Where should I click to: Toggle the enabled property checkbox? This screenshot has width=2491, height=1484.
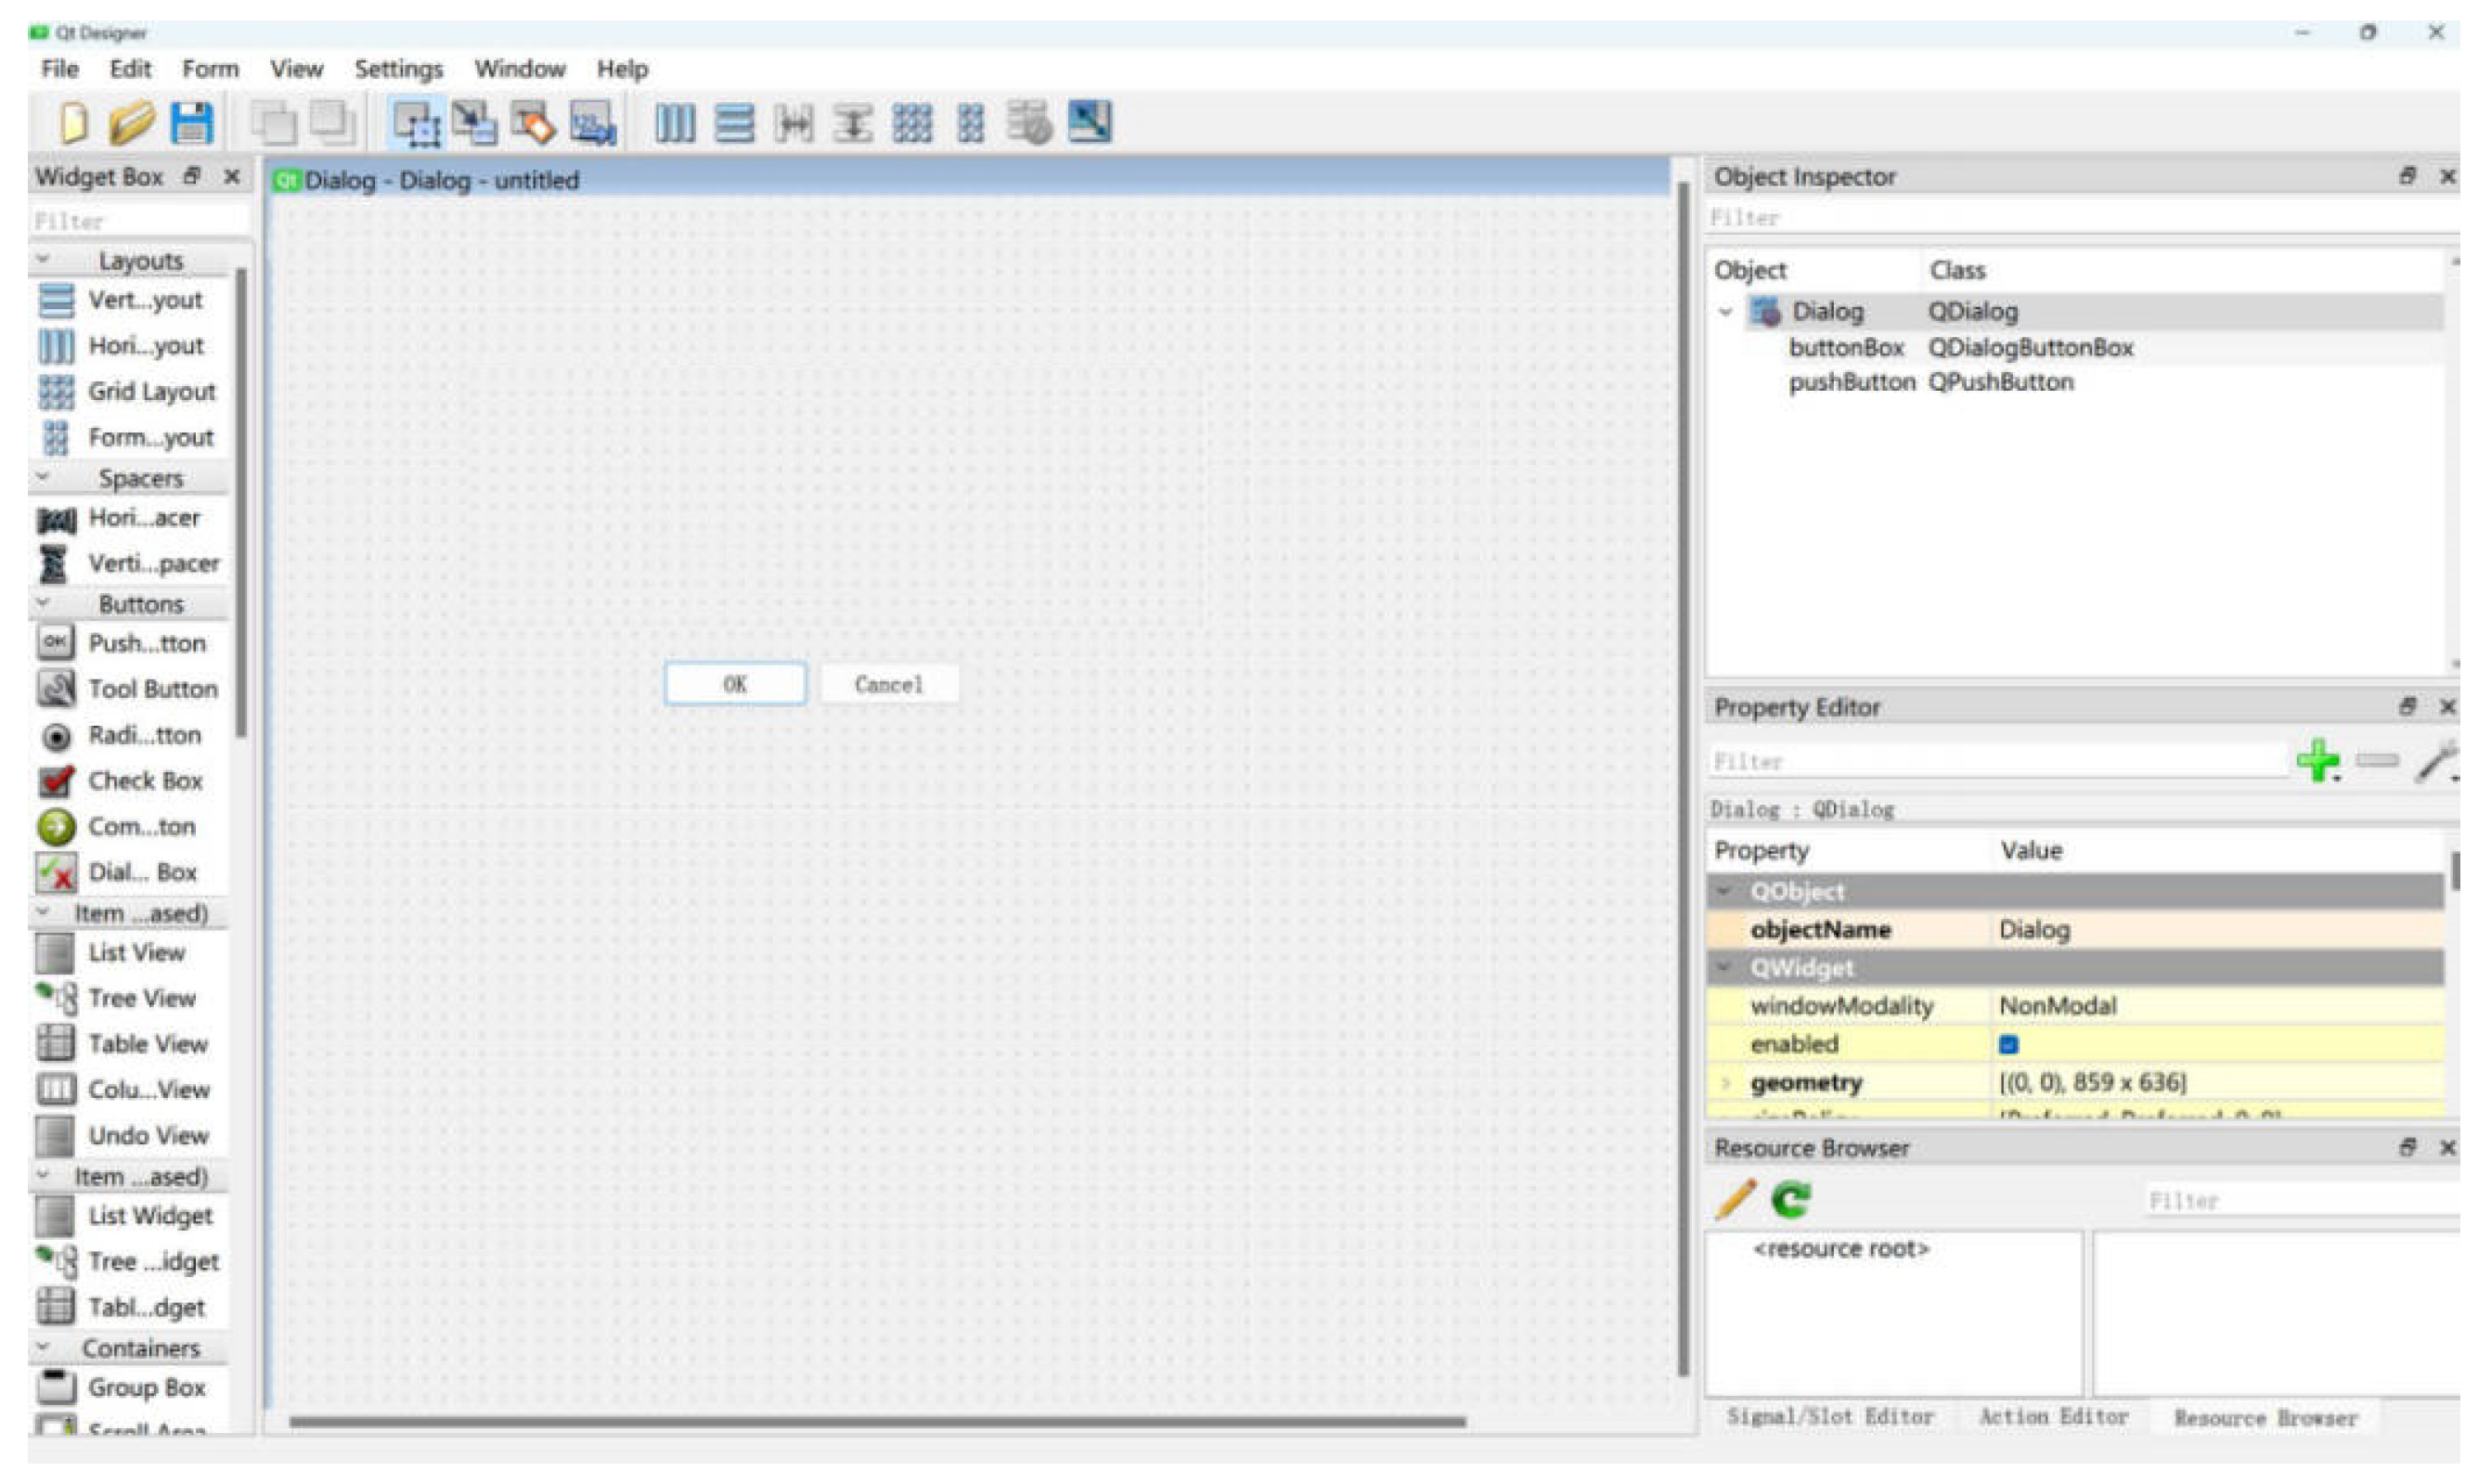pyautogui.click(x=2008, y=1045)
